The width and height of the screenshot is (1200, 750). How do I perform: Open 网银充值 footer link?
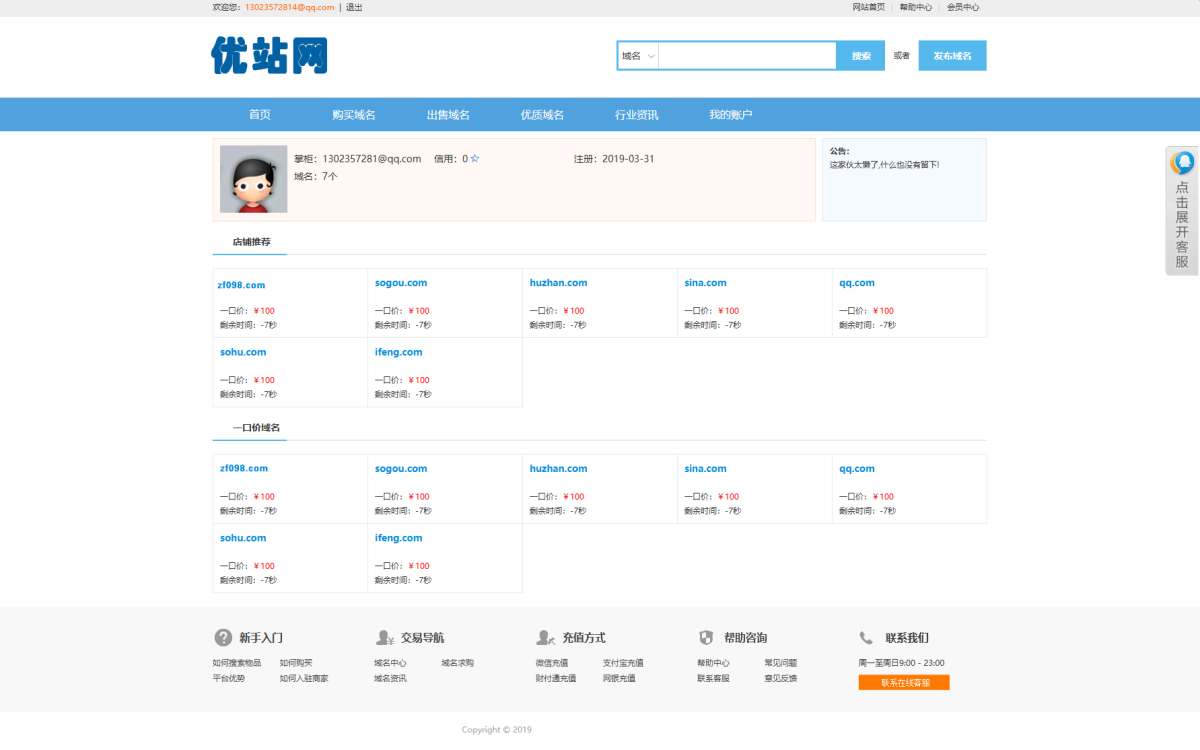coord(619,678)
